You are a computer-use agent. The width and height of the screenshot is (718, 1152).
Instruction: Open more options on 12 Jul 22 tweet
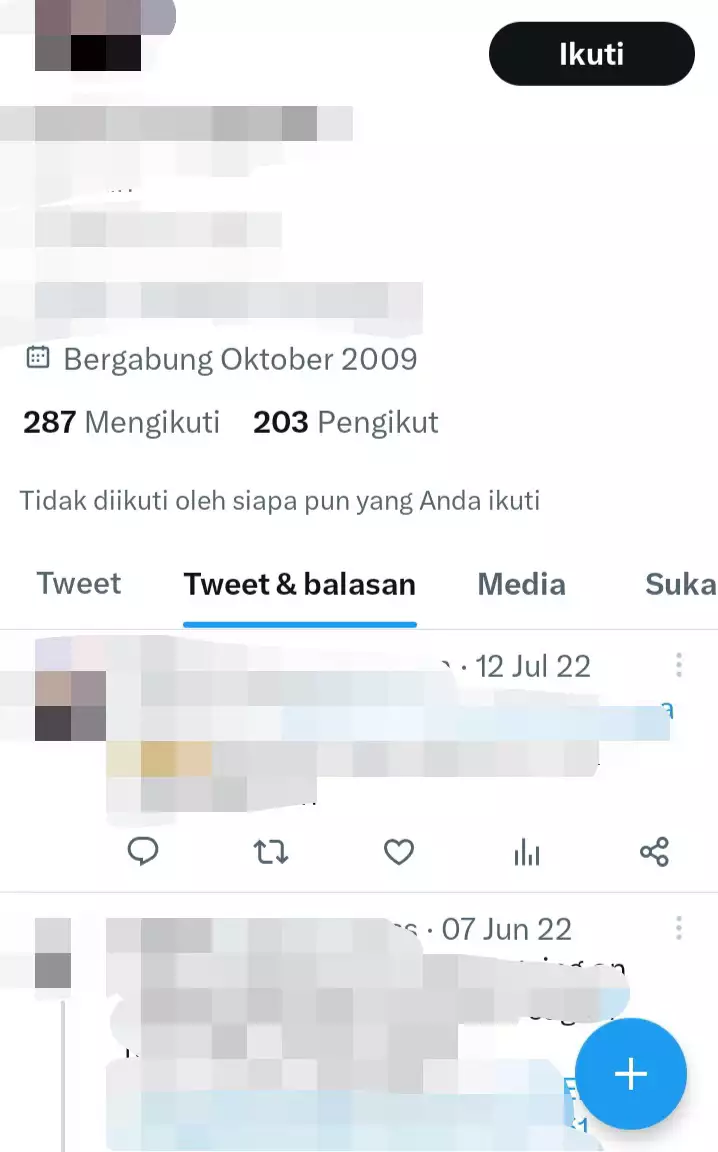679,665
